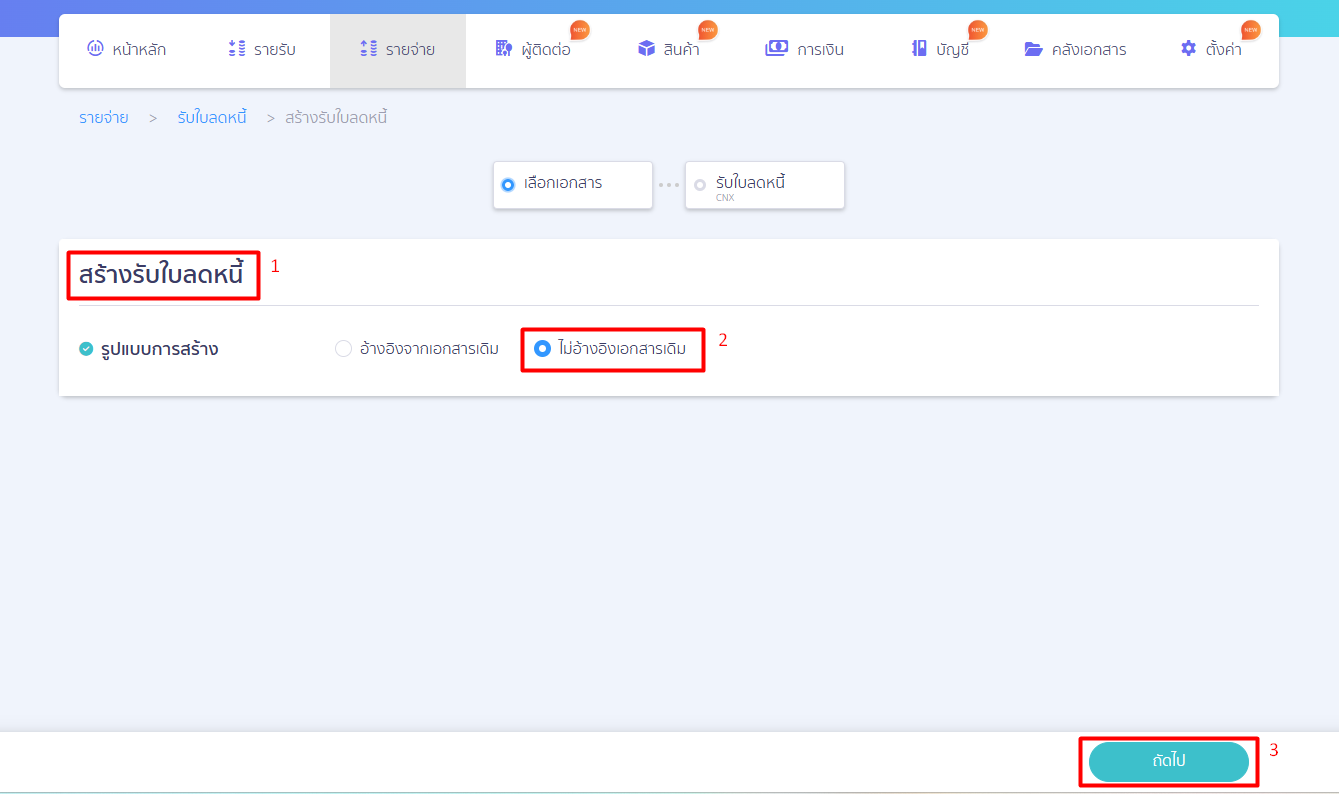Click the gear icon beside ตั้งค่า
1339x794 pixels.
click(1188, 48)
